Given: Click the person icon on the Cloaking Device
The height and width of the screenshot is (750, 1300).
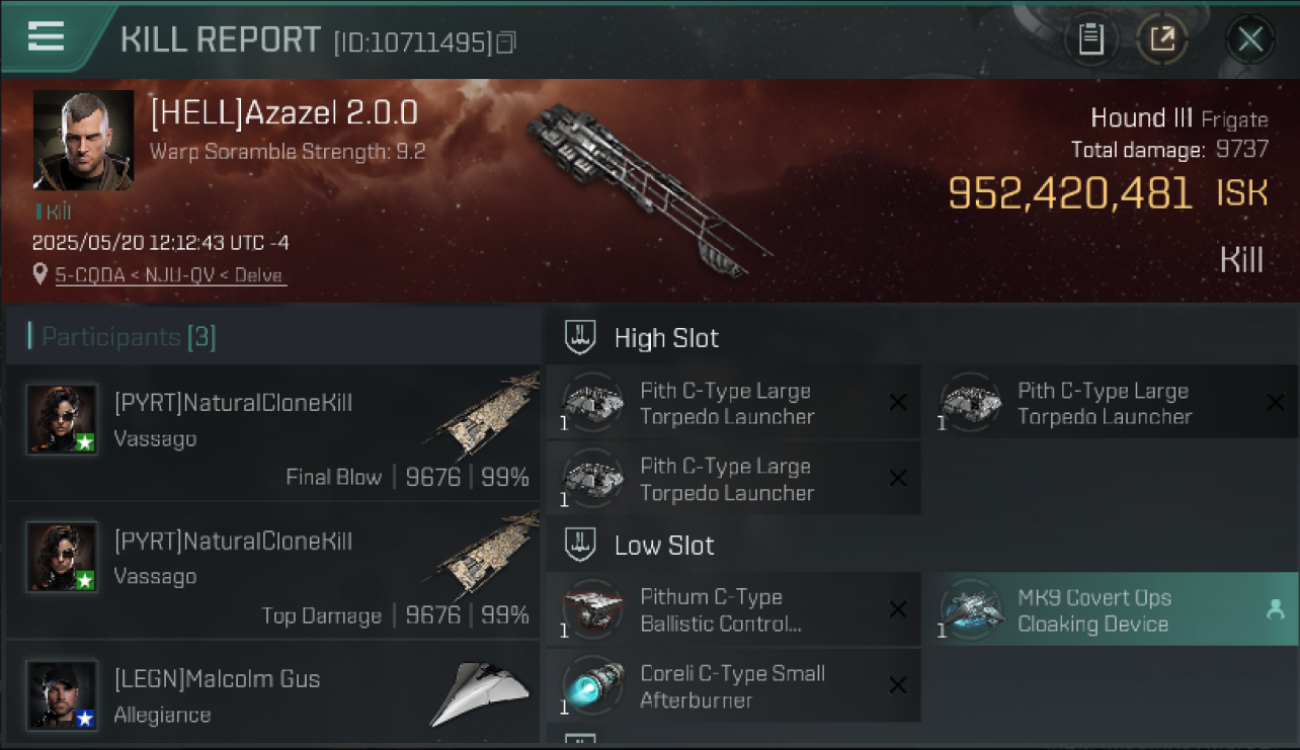Looking at the screenshot, I should [1275, 610].
